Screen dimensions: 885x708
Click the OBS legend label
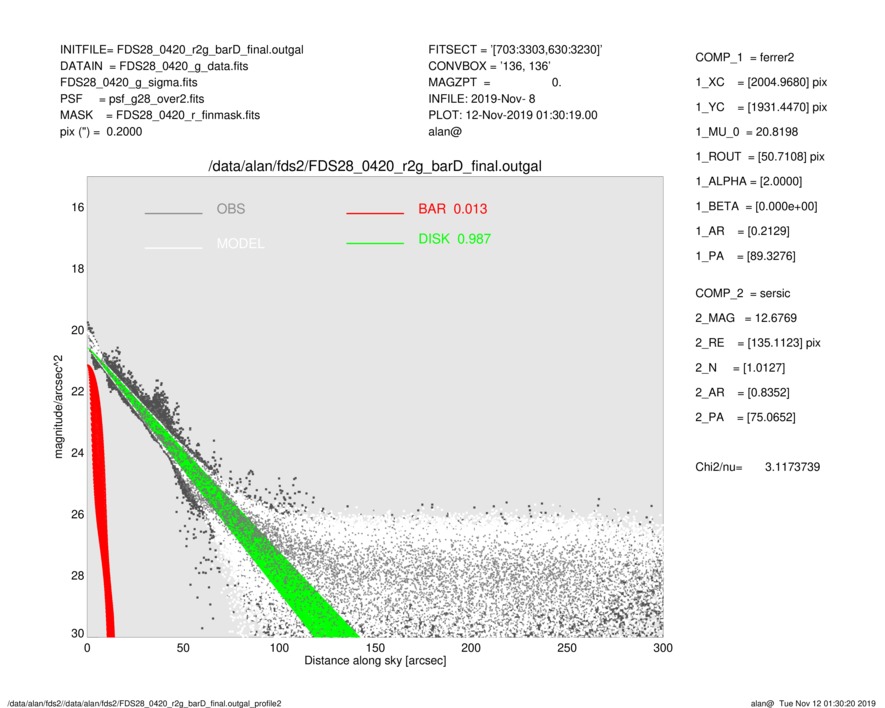(231, 209)
